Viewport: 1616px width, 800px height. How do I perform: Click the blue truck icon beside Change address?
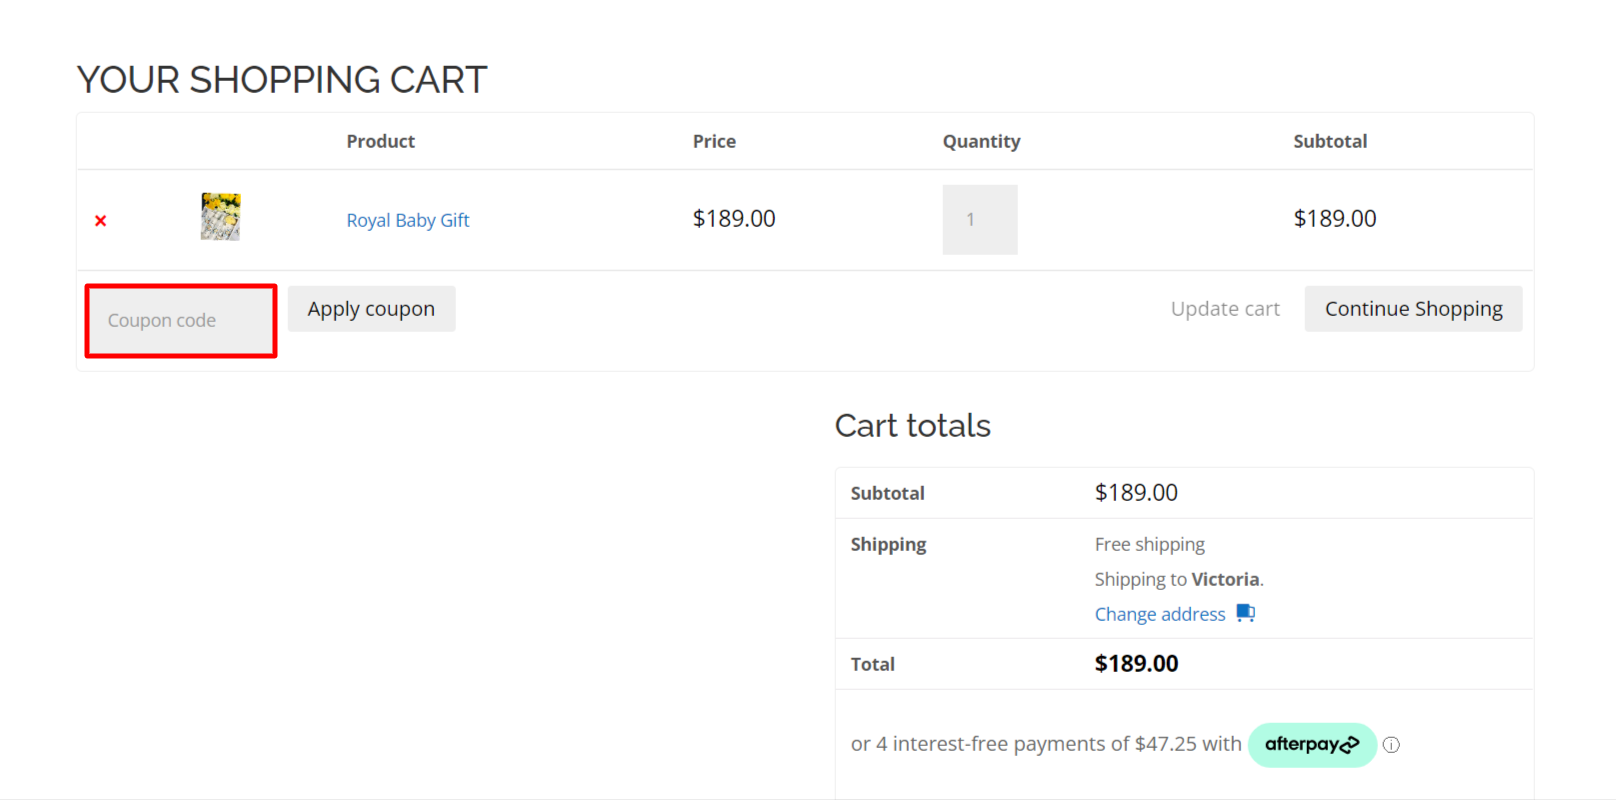[1245, 613]
